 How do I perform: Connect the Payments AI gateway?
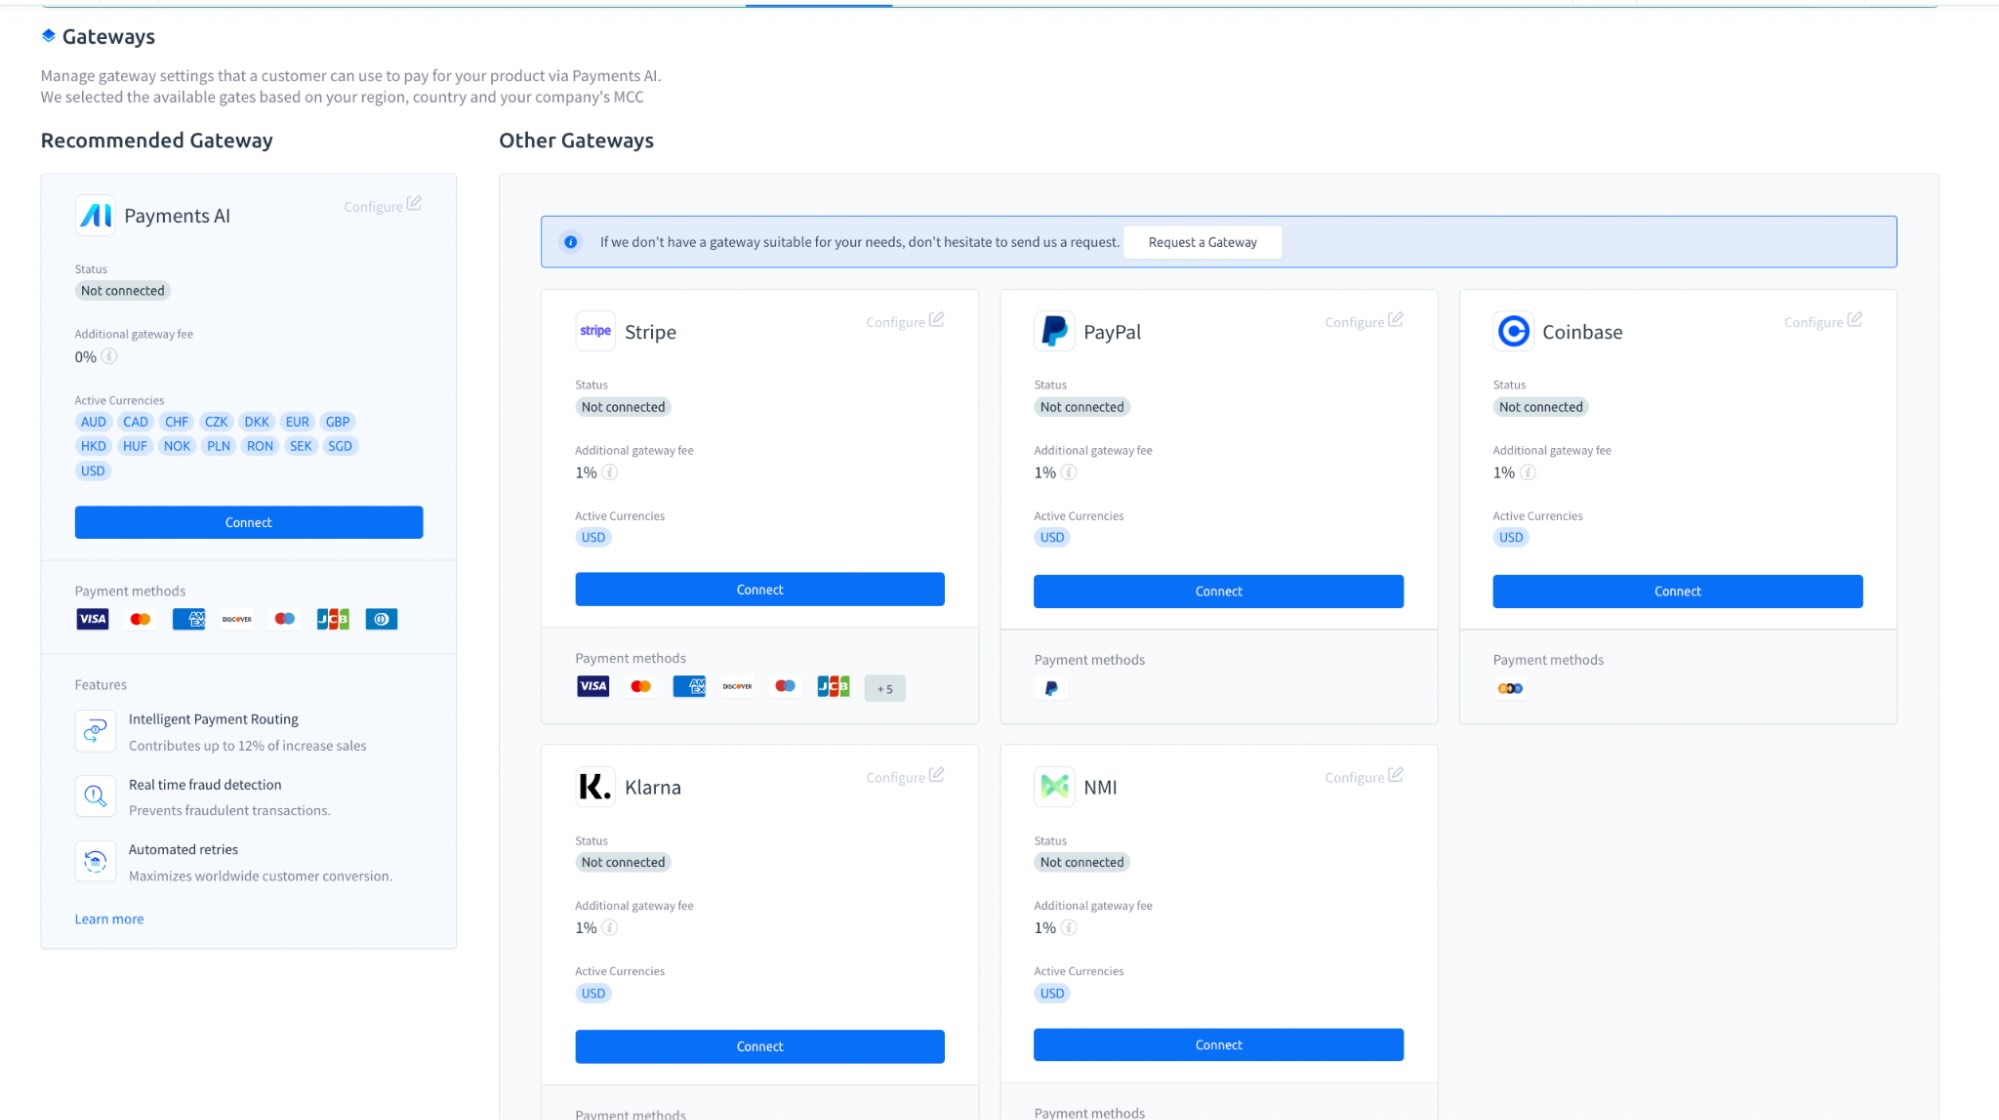248,522
